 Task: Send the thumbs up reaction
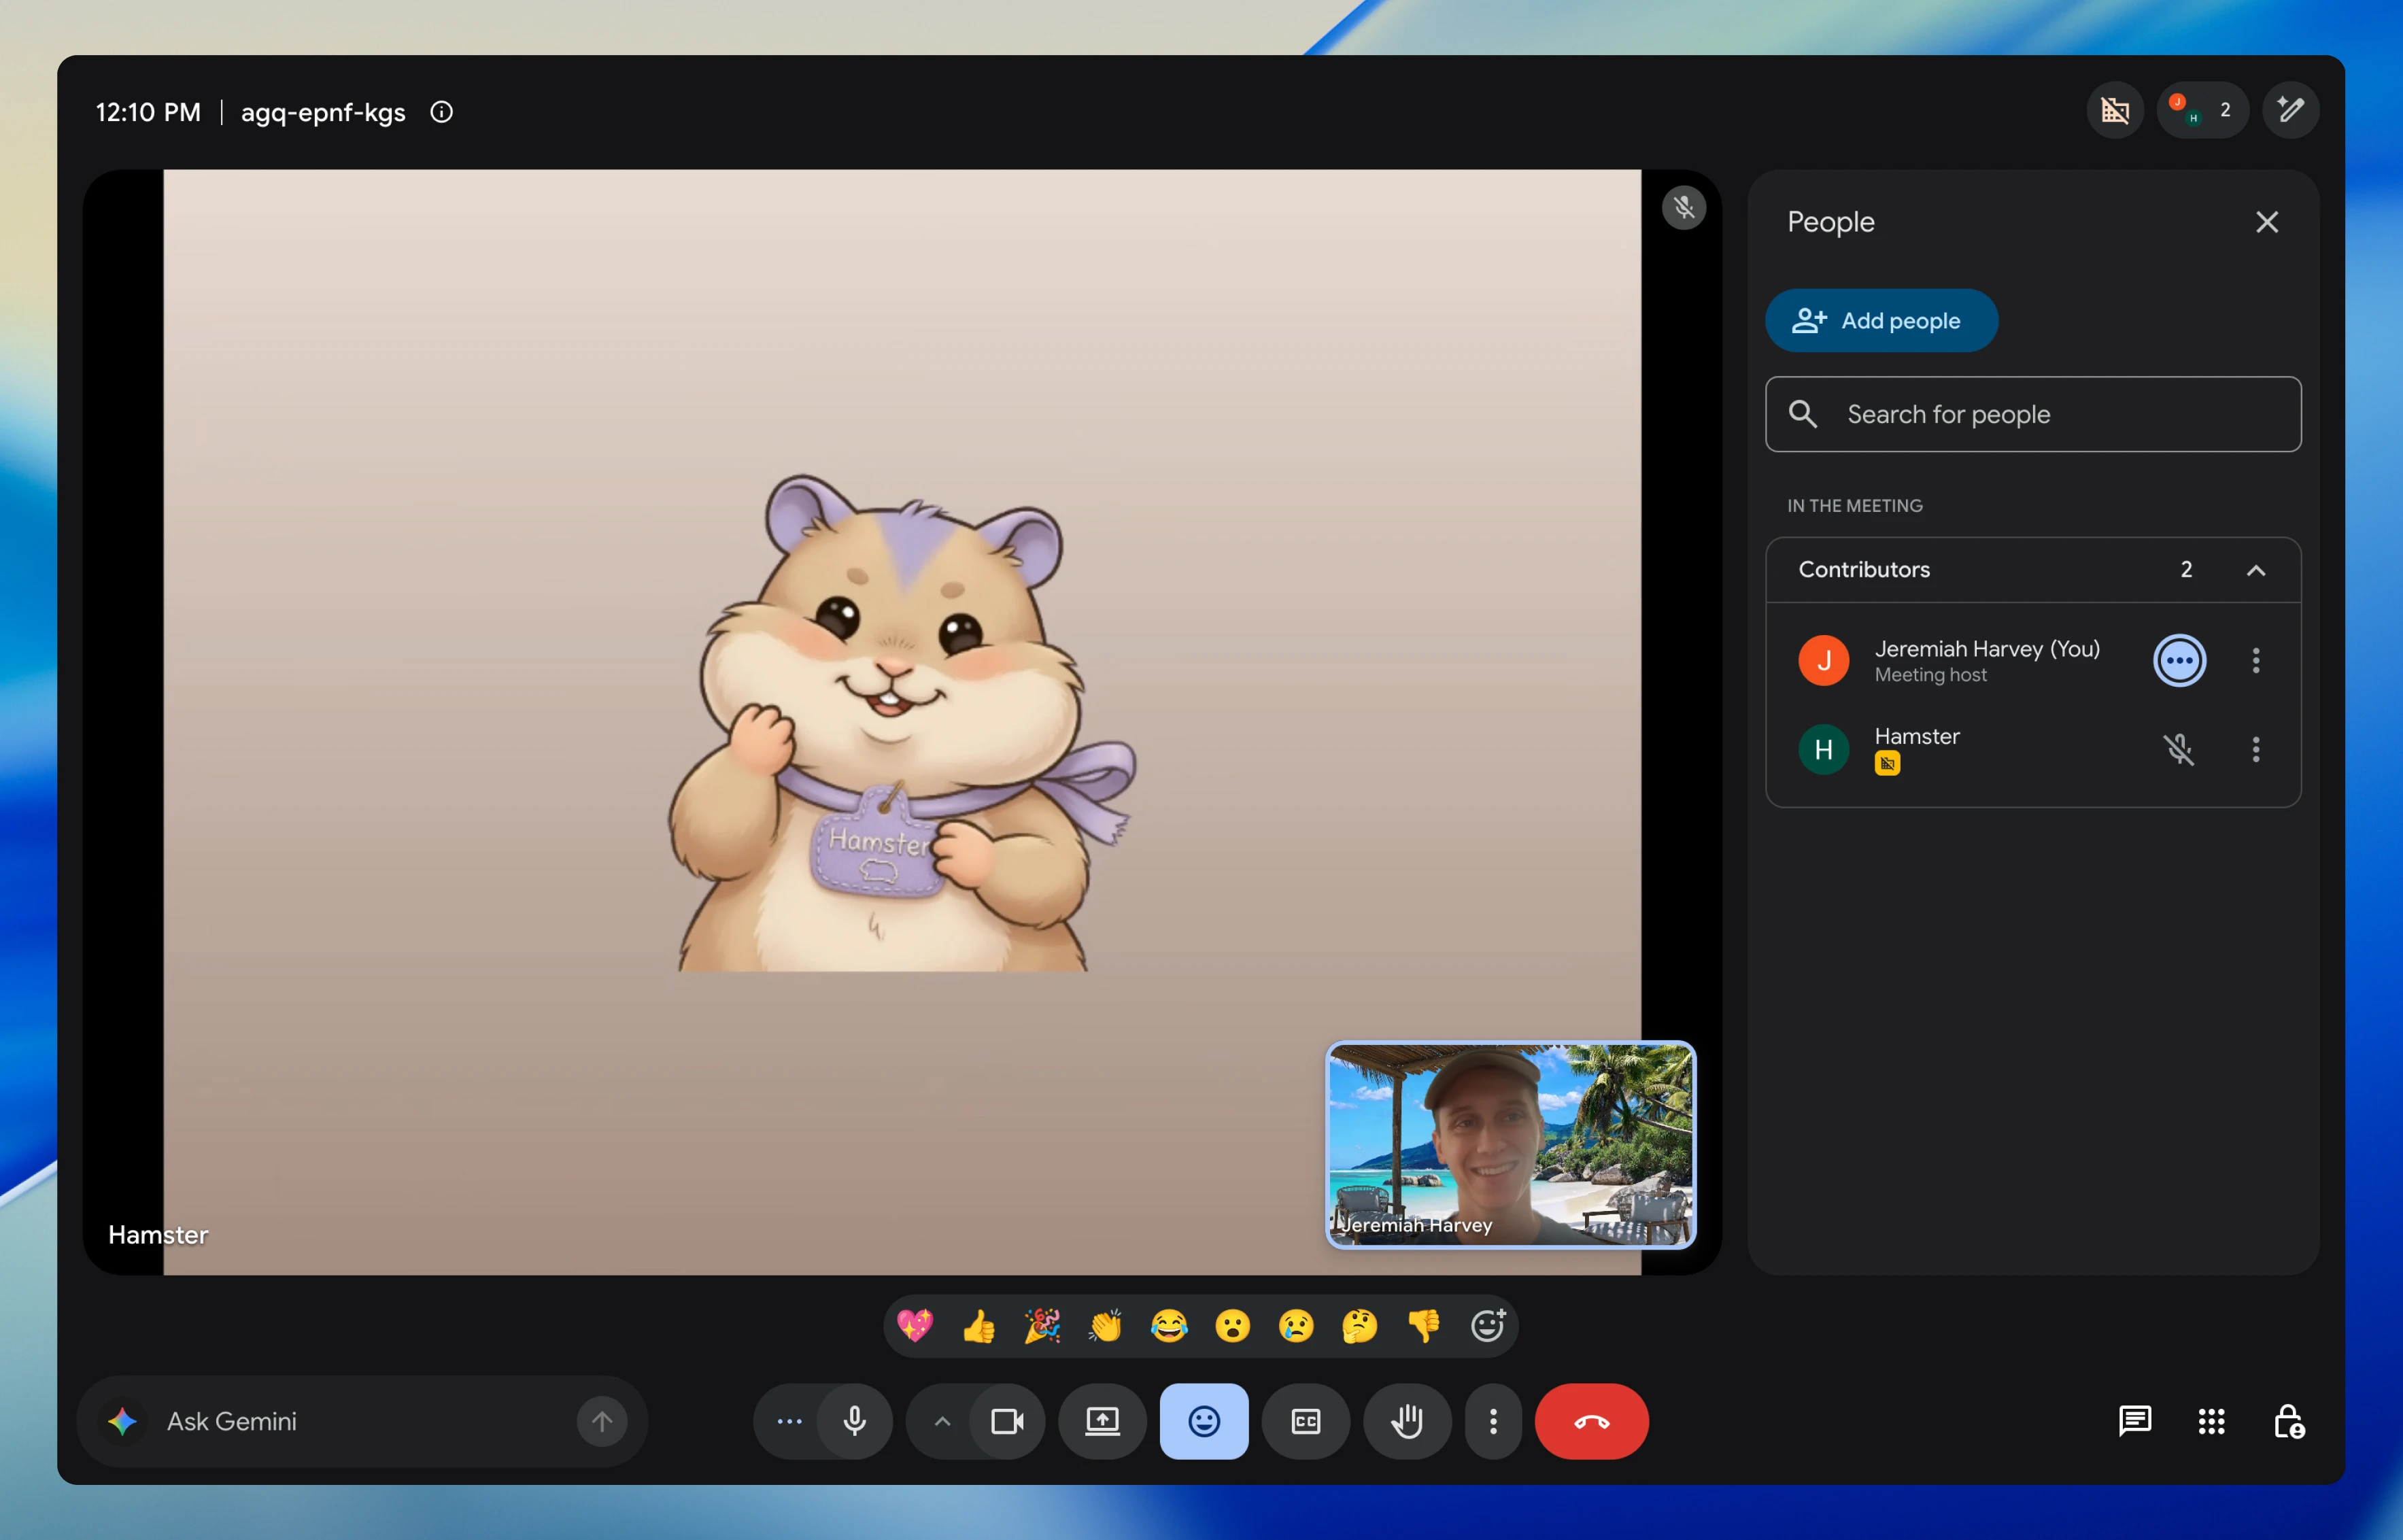979,1326
